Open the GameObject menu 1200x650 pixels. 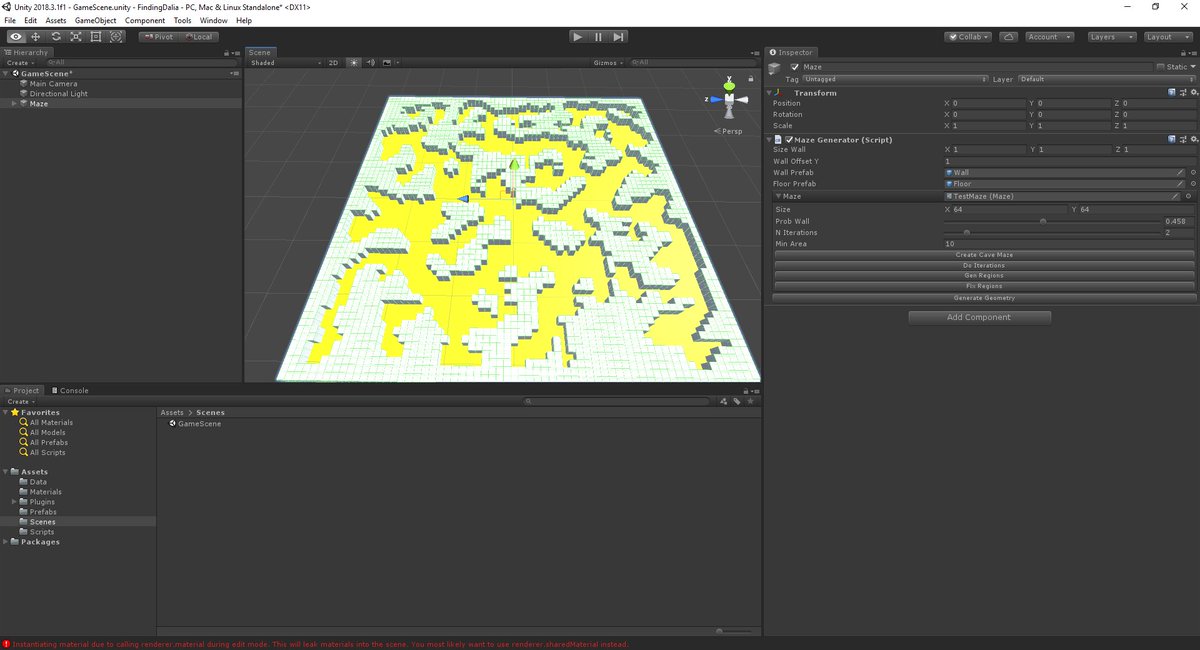[x=95, y=20]
